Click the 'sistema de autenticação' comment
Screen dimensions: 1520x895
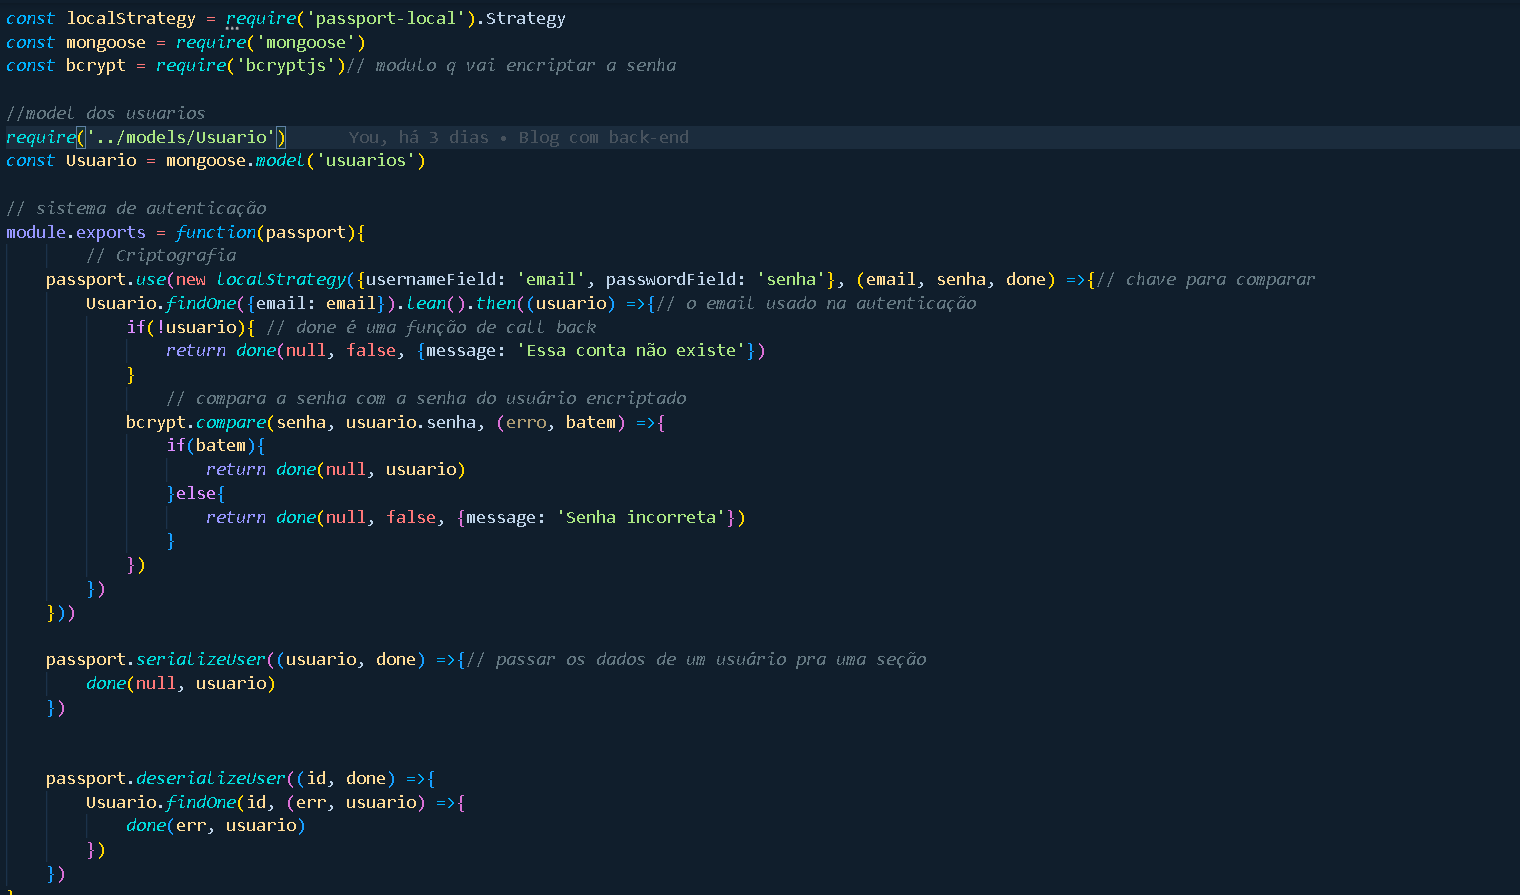tap(136, 208)
